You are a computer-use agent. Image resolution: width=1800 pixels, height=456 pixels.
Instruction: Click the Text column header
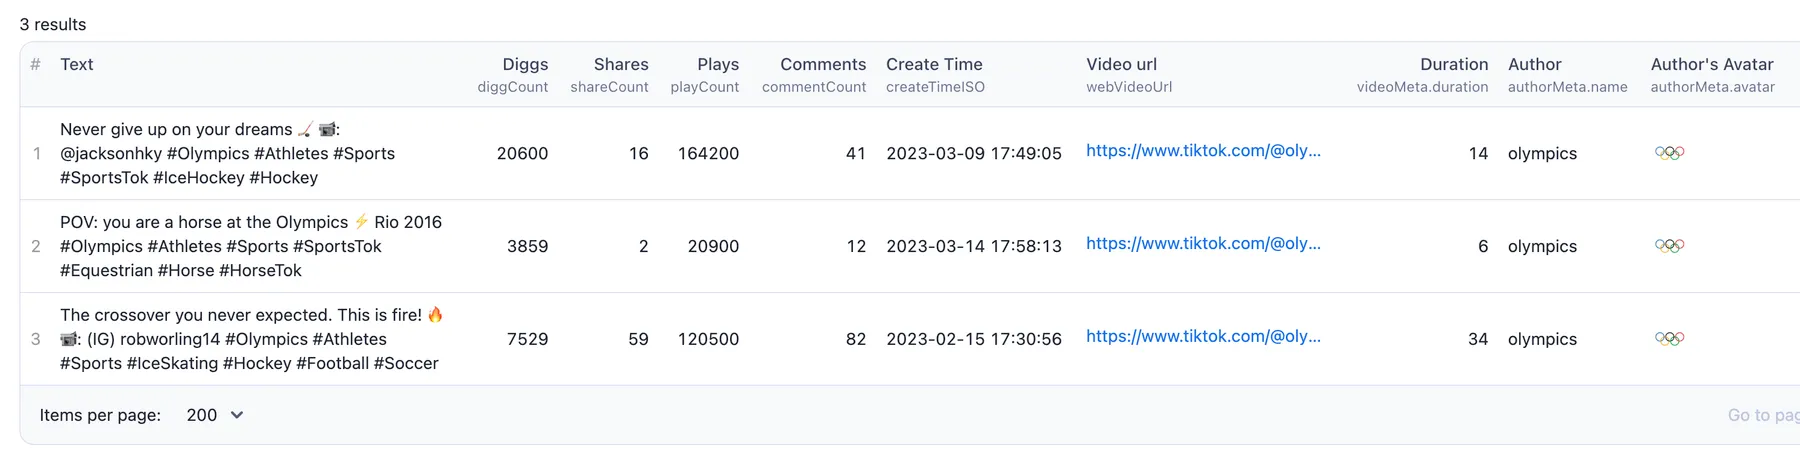pyautogui.click(x=77, y=65)
